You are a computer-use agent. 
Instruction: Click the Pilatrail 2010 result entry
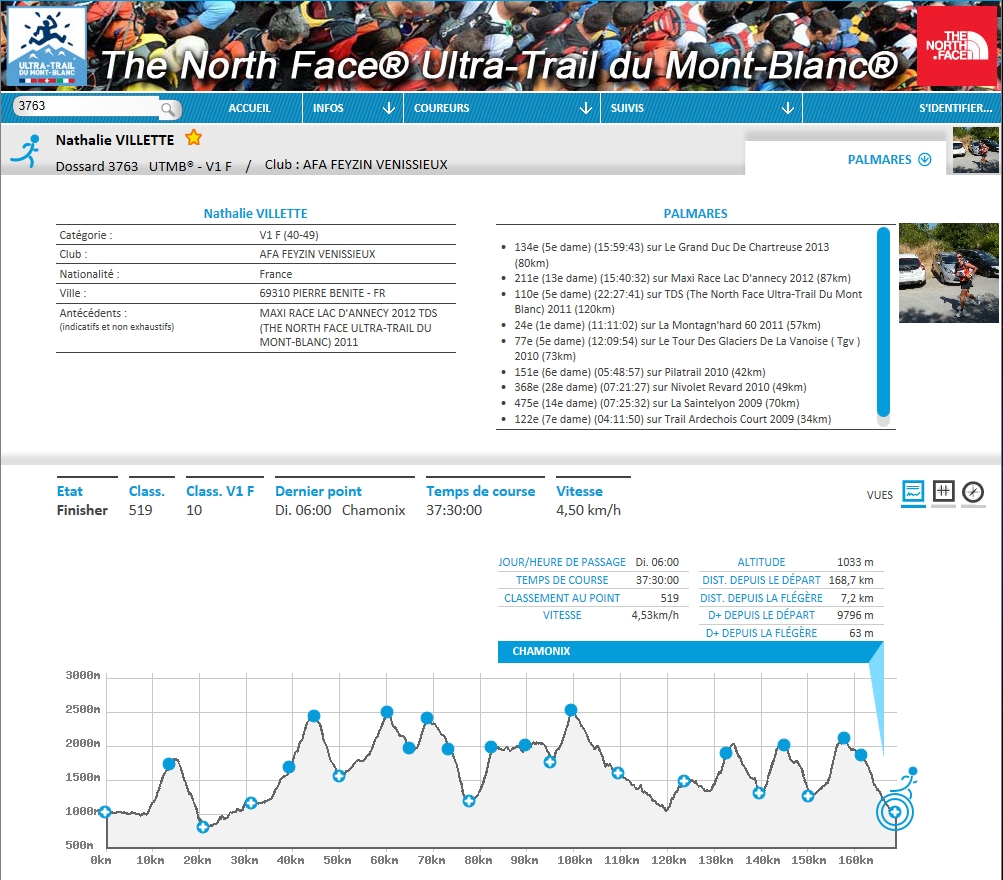640,372
